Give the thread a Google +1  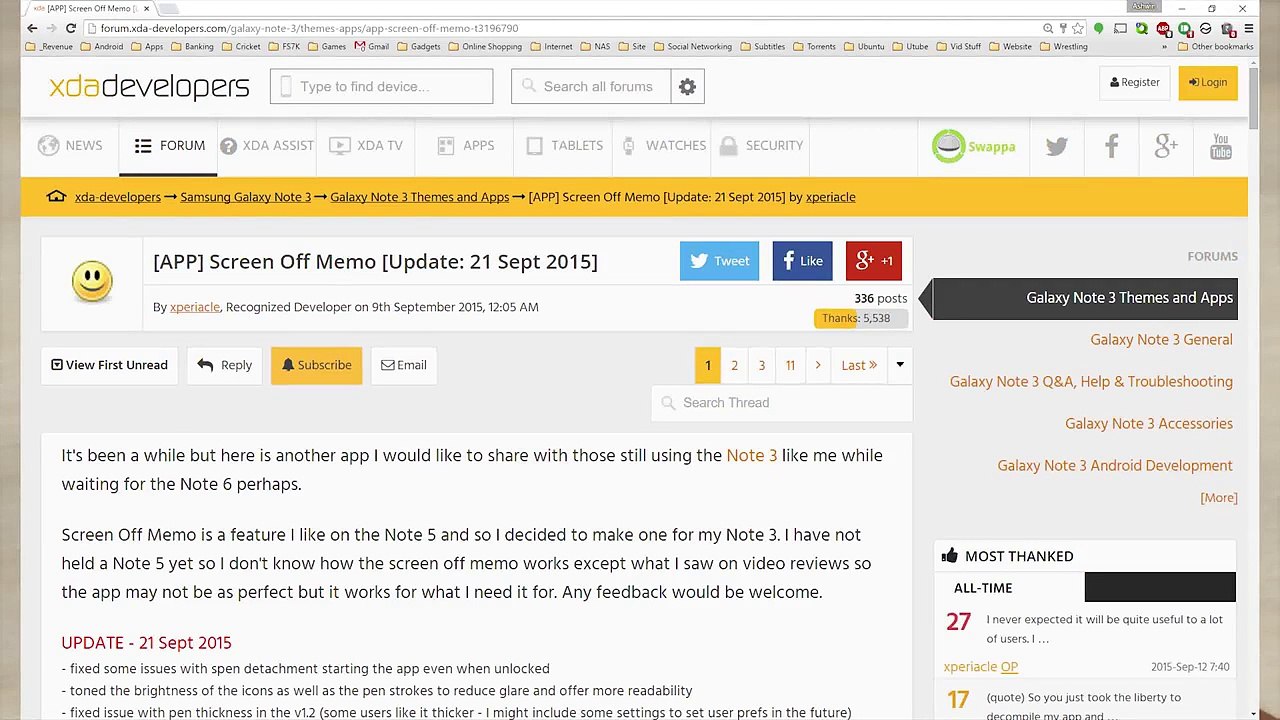(874, 261)
